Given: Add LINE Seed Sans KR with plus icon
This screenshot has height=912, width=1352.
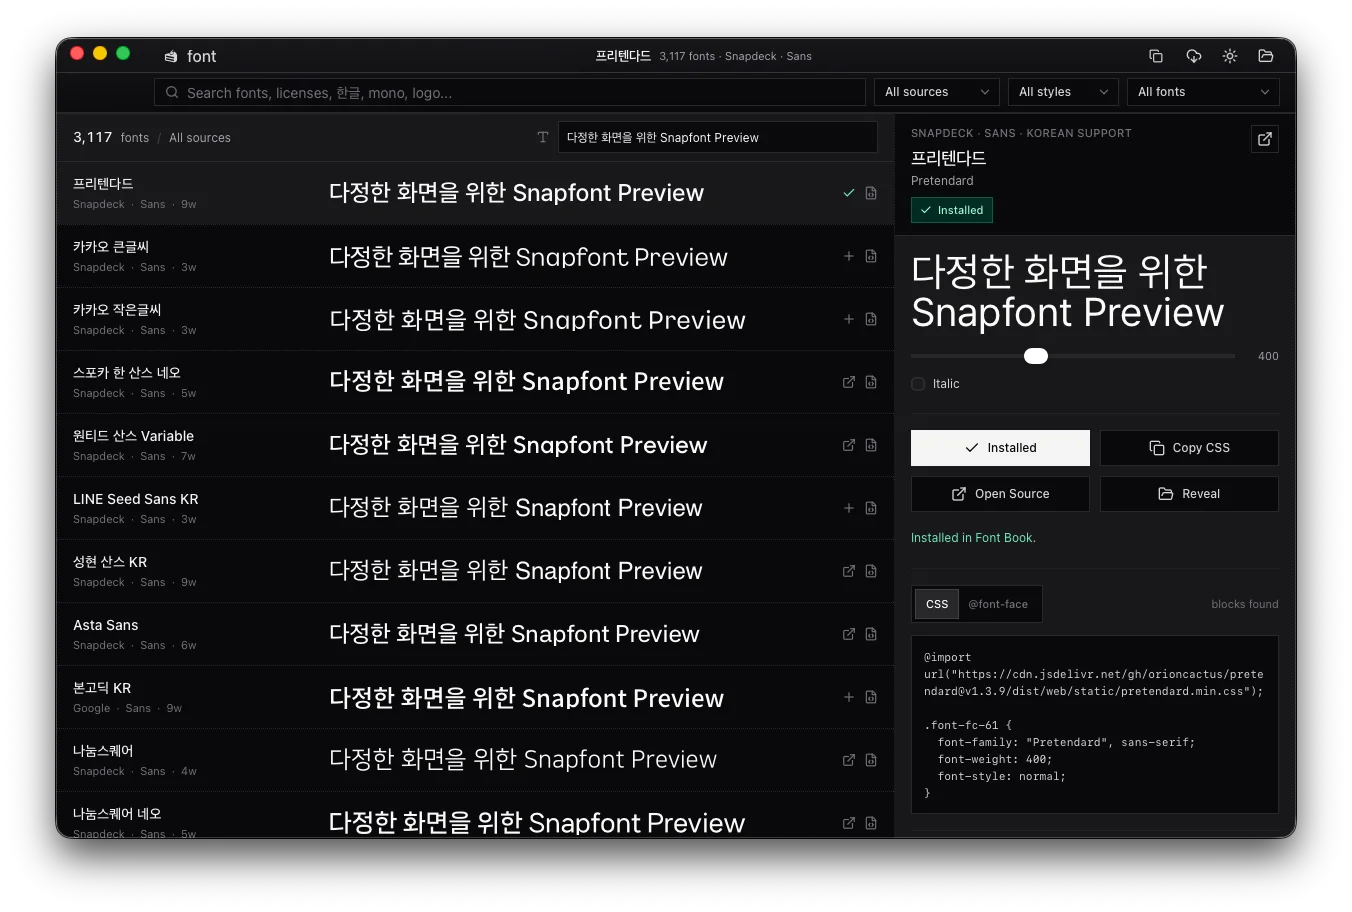Looking at the screenshot, I should [x=849, y=508].
